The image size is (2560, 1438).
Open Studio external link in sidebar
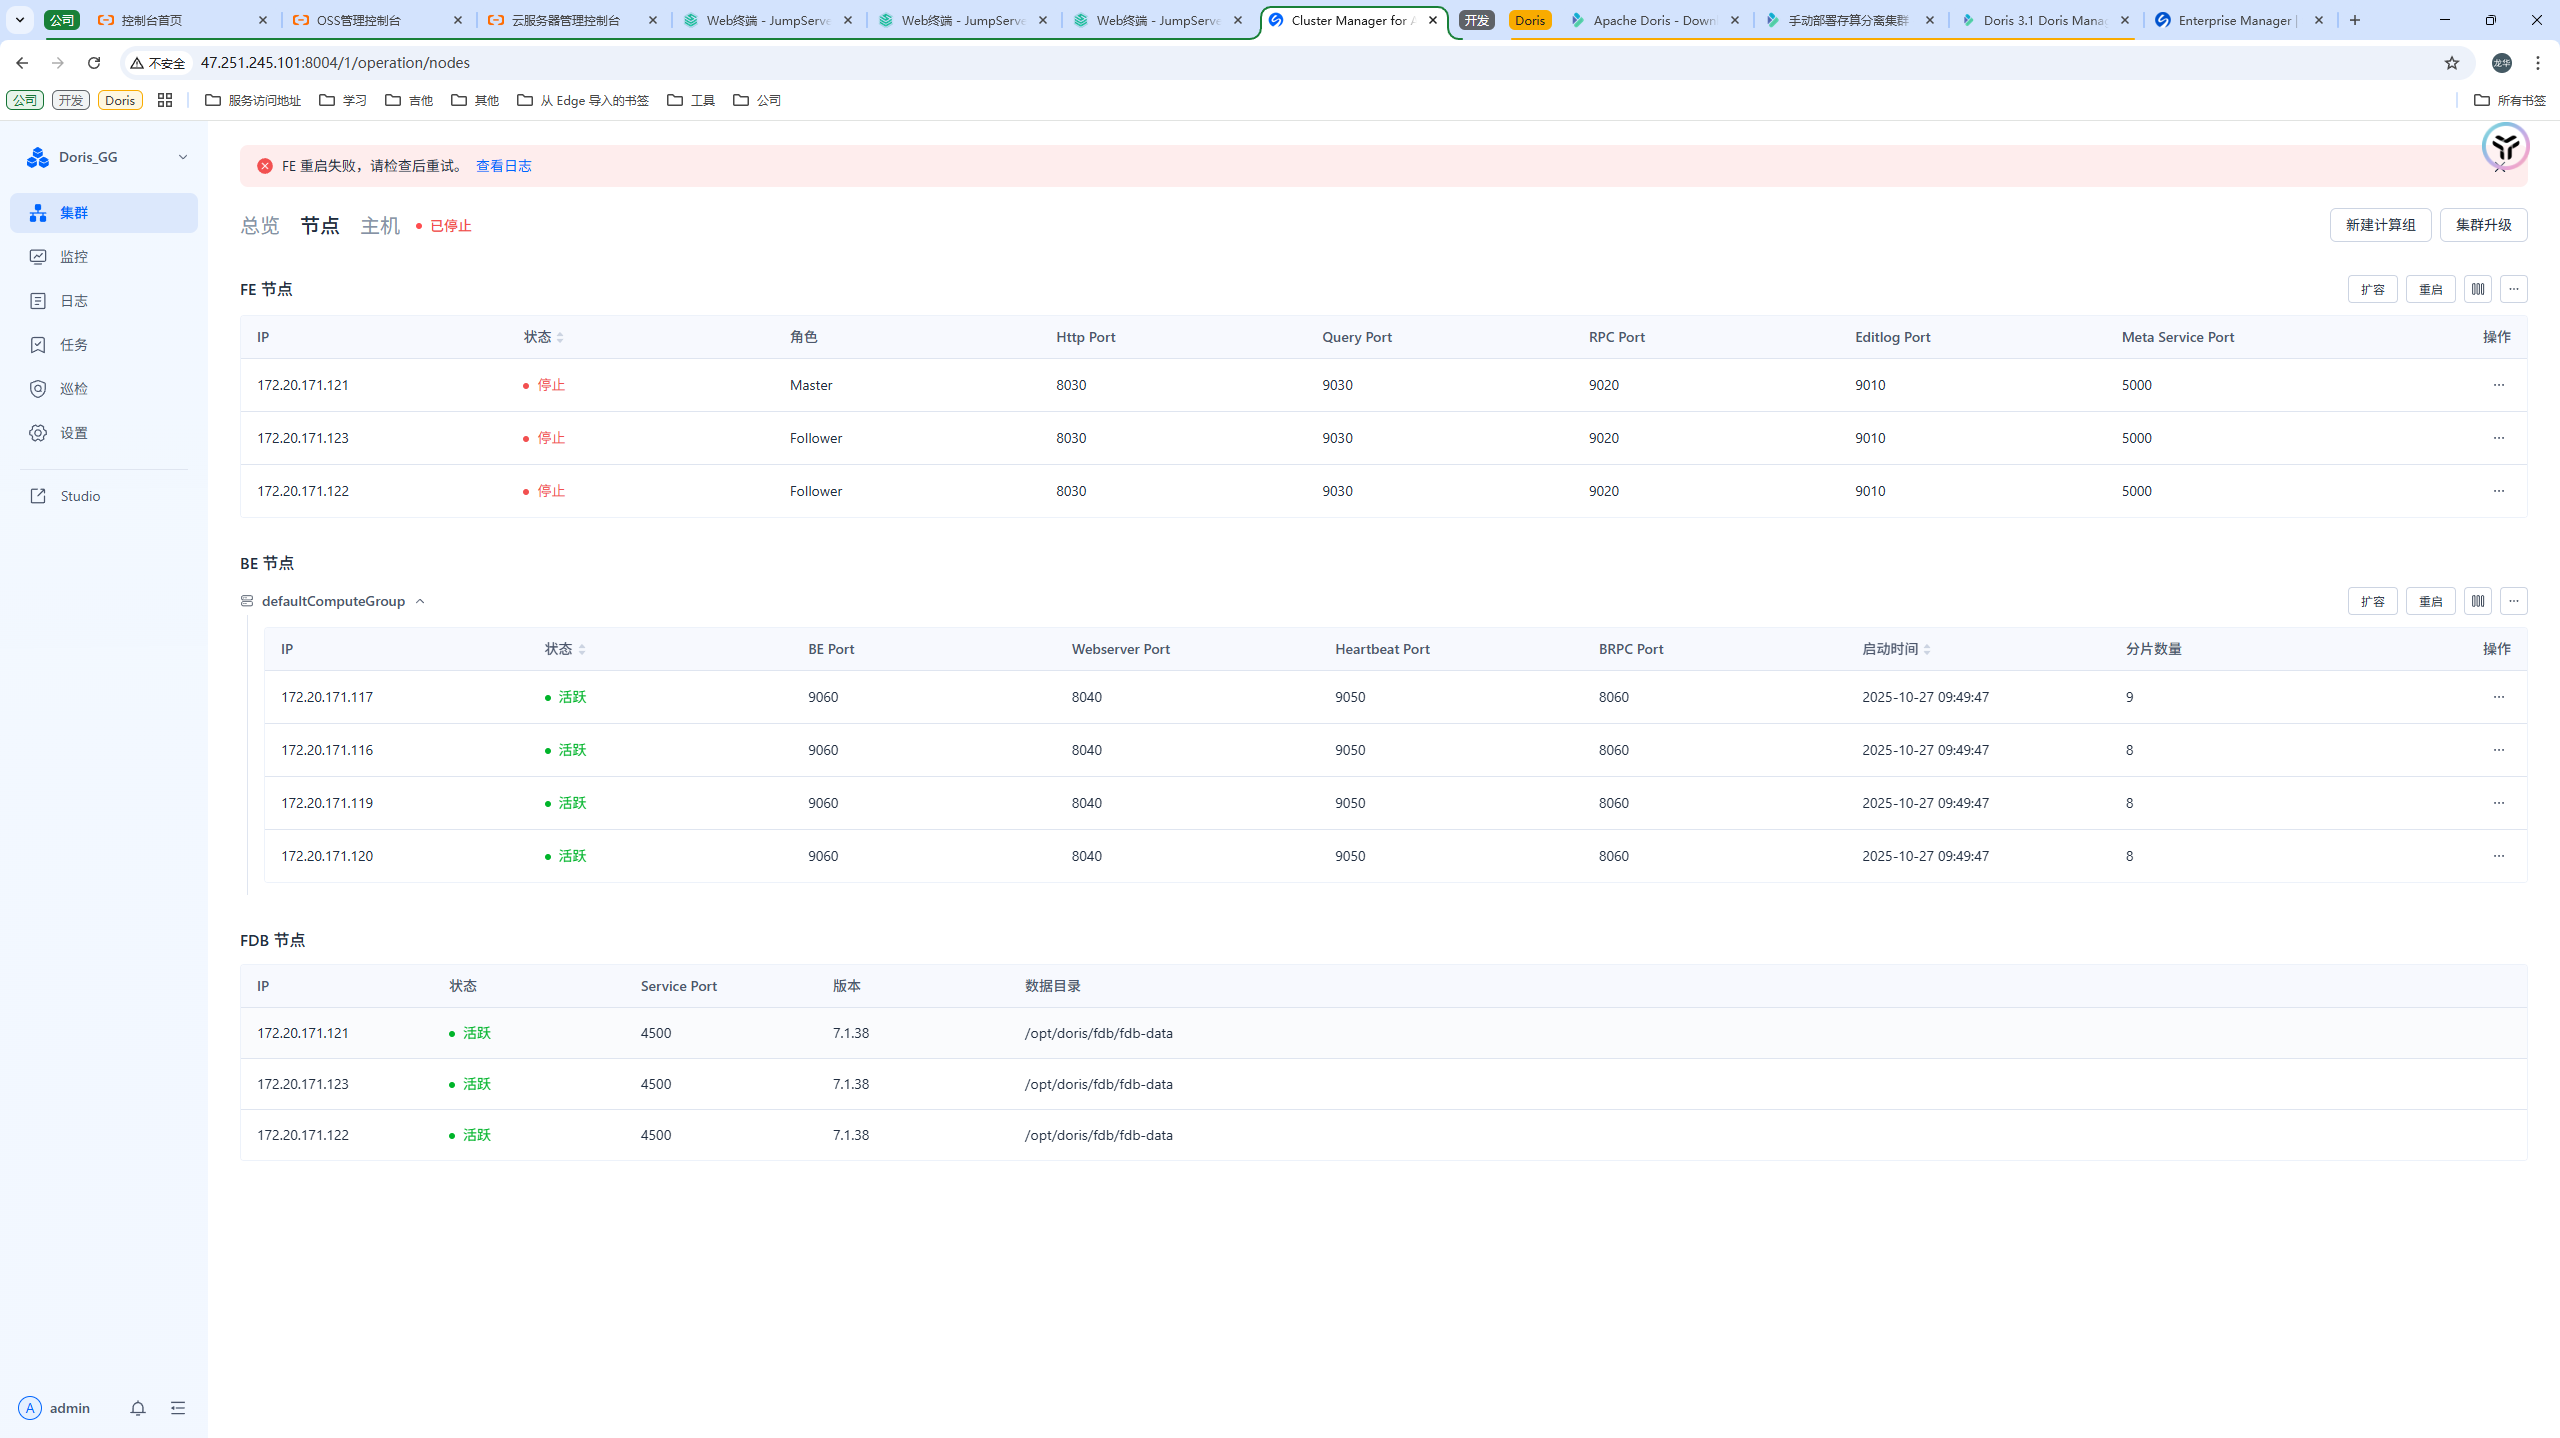pos(80,496)
